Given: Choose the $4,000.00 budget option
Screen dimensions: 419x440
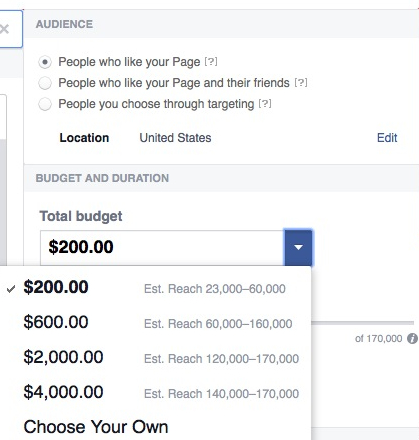Looking at the screenshot, I should (x=155, y=393).
